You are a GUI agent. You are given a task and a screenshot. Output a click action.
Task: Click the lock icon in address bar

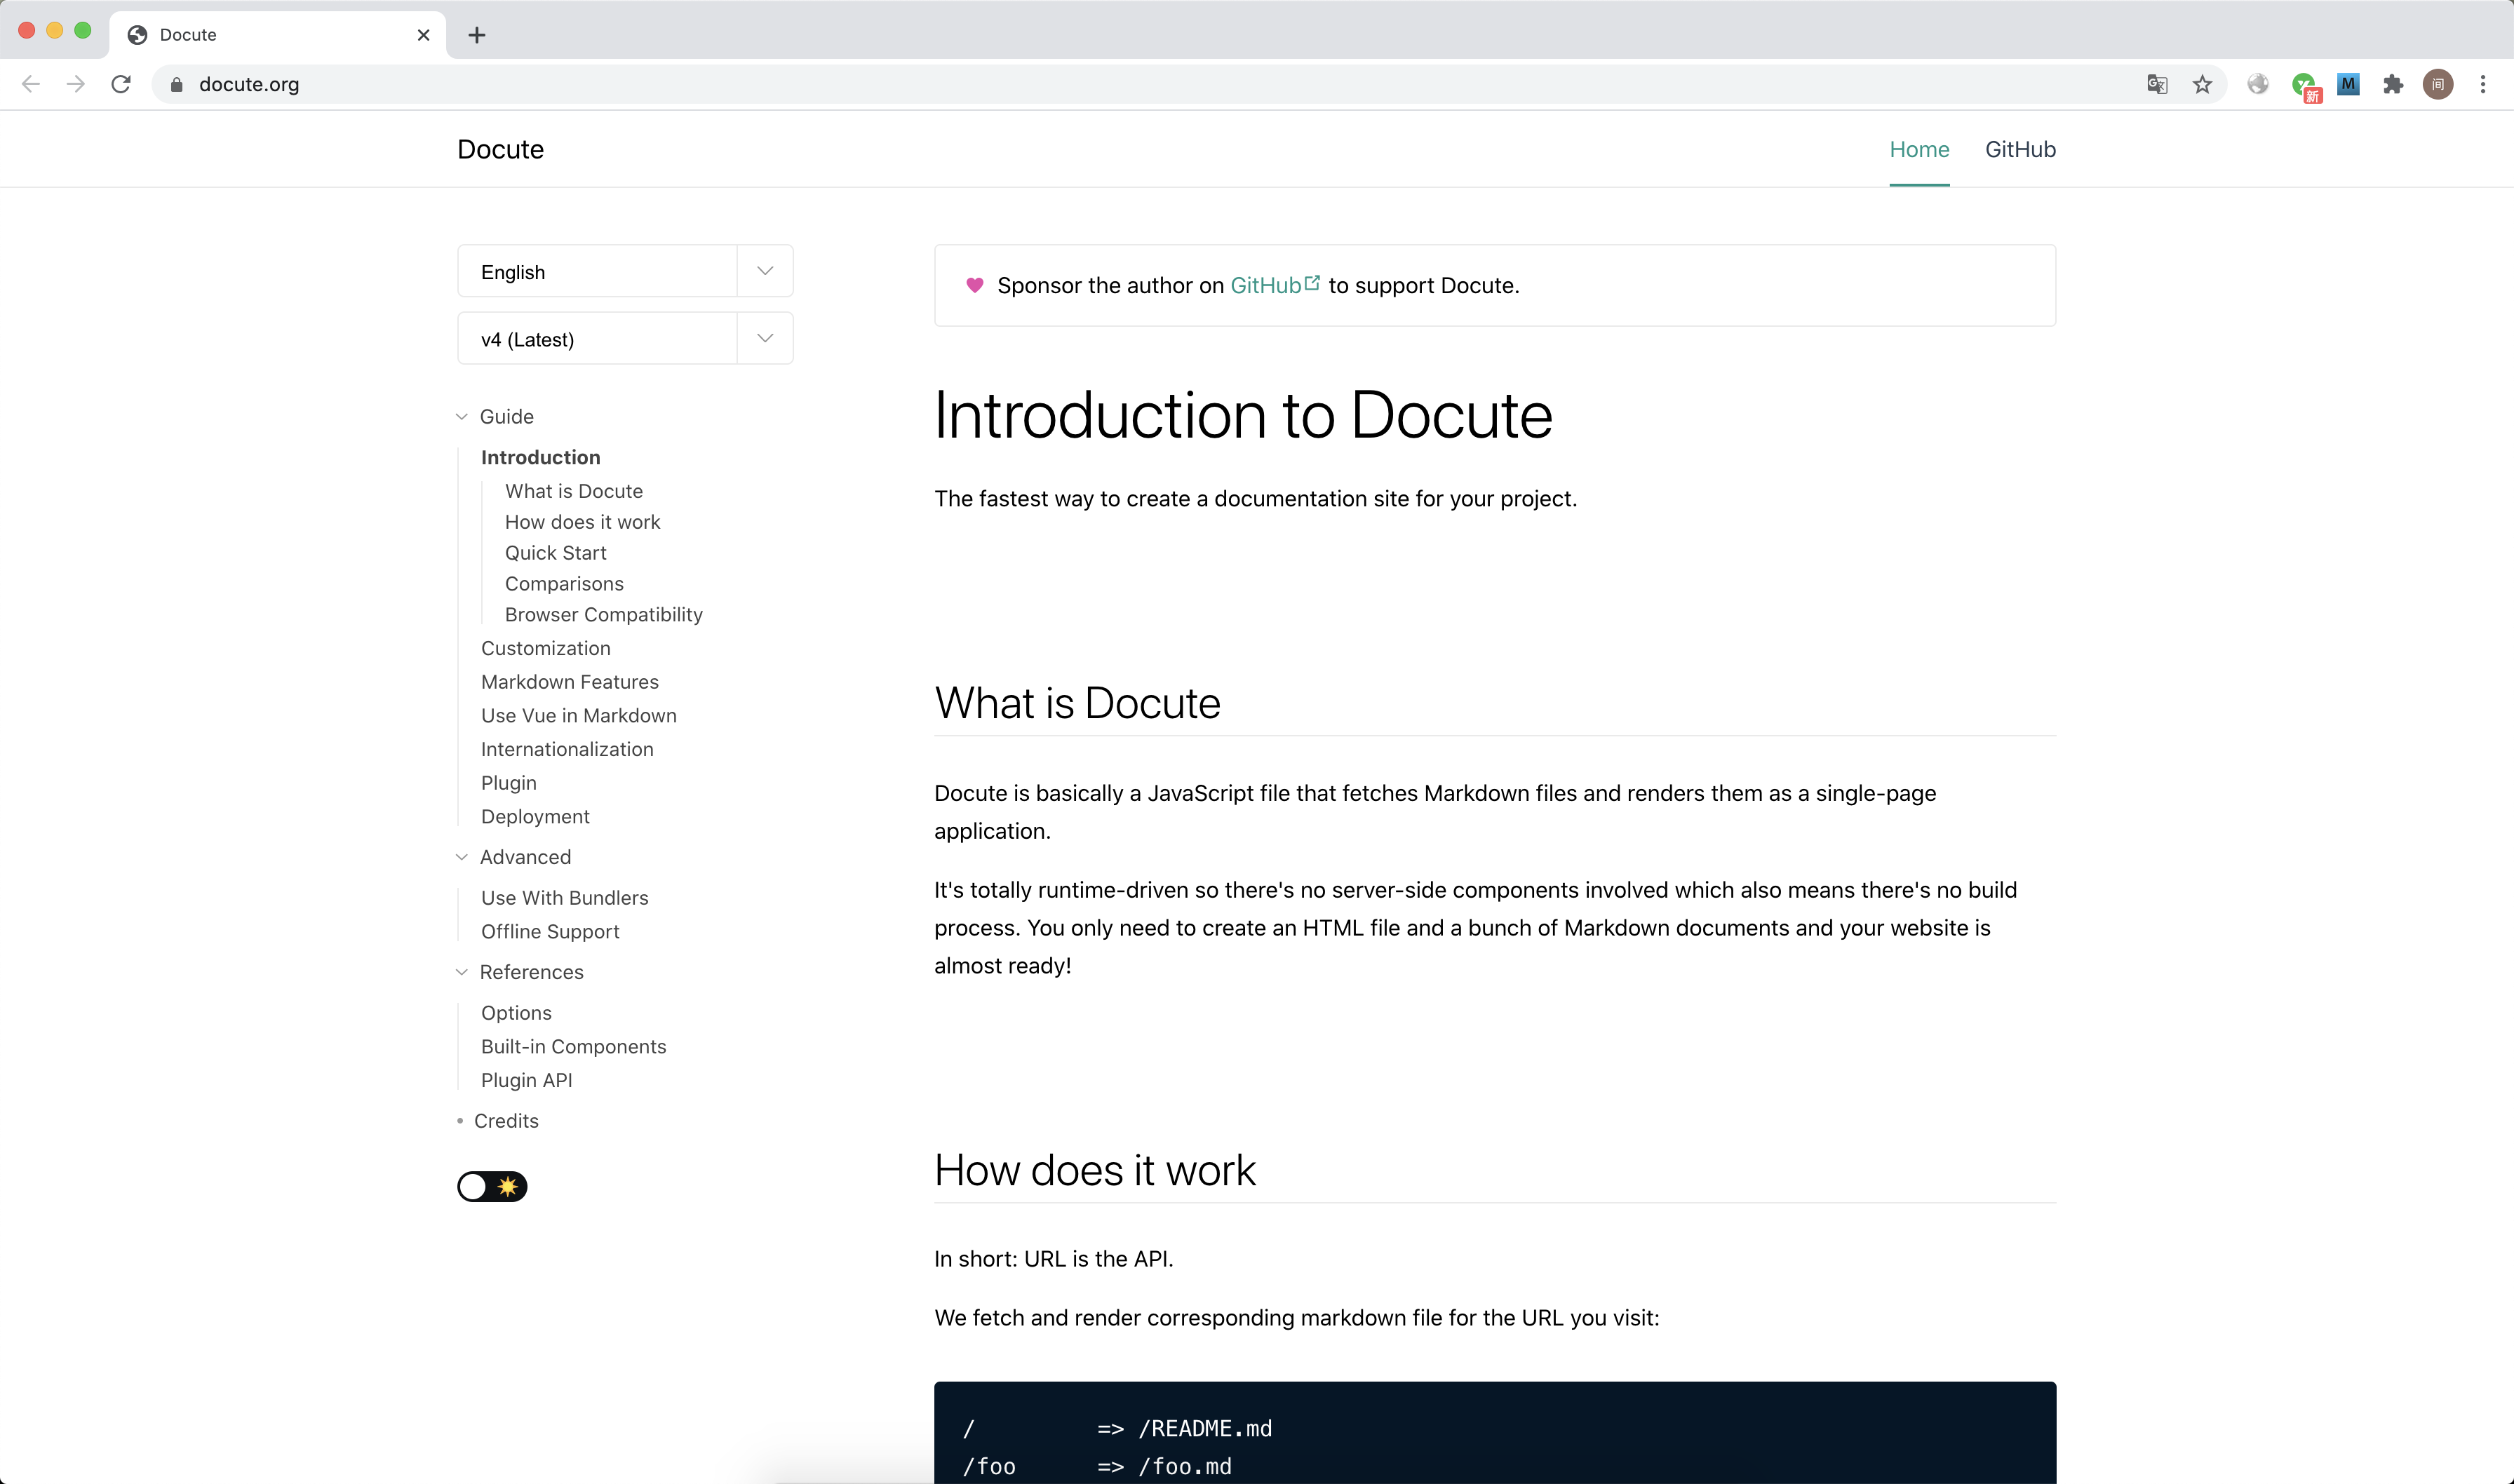pos(177,85)
